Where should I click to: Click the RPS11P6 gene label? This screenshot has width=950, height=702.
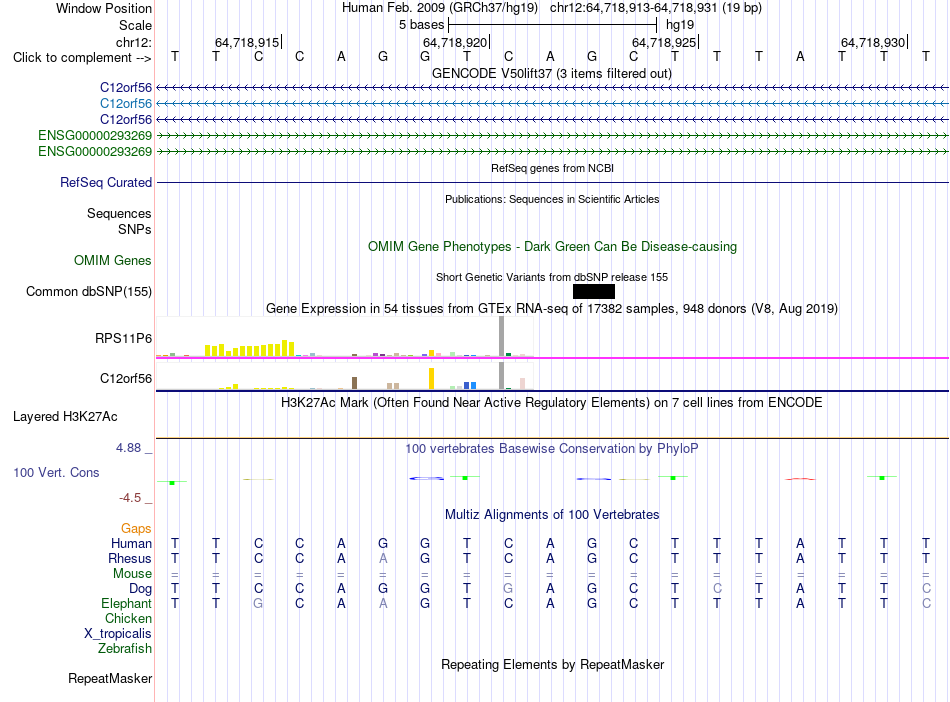coord(123,339)
